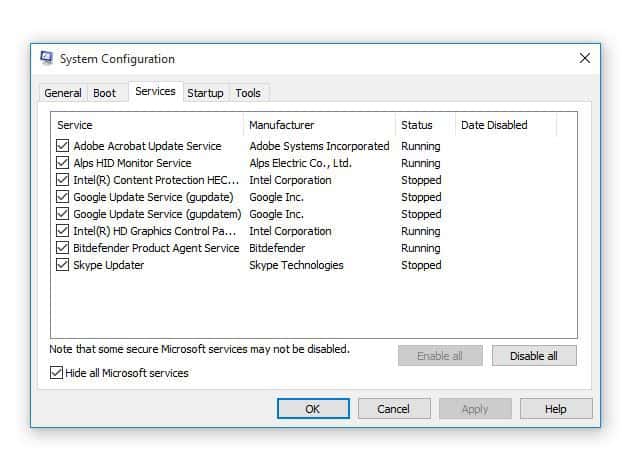Toggle Hide all Microsoft services checkbox

(56, 373)
